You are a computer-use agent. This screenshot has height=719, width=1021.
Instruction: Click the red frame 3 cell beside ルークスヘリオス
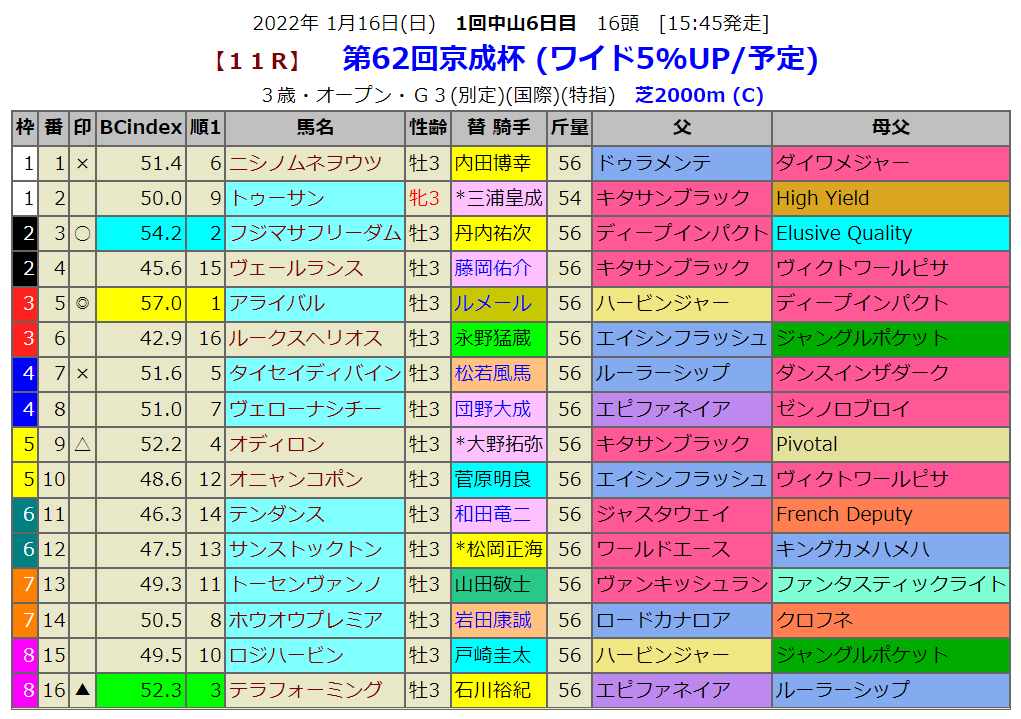[x=26, y=339]
